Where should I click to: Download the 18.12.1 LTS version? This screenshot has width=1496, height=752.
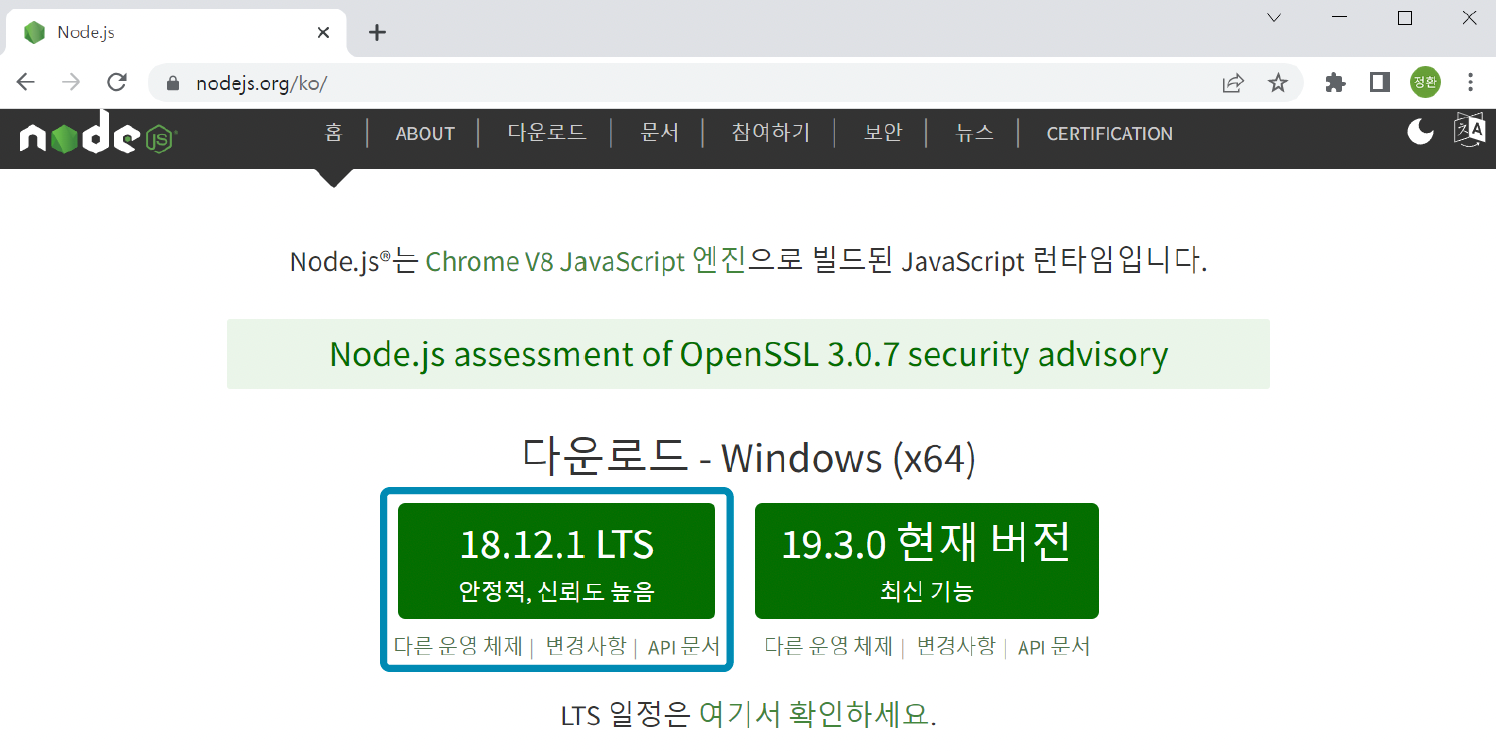click(556, 561)
